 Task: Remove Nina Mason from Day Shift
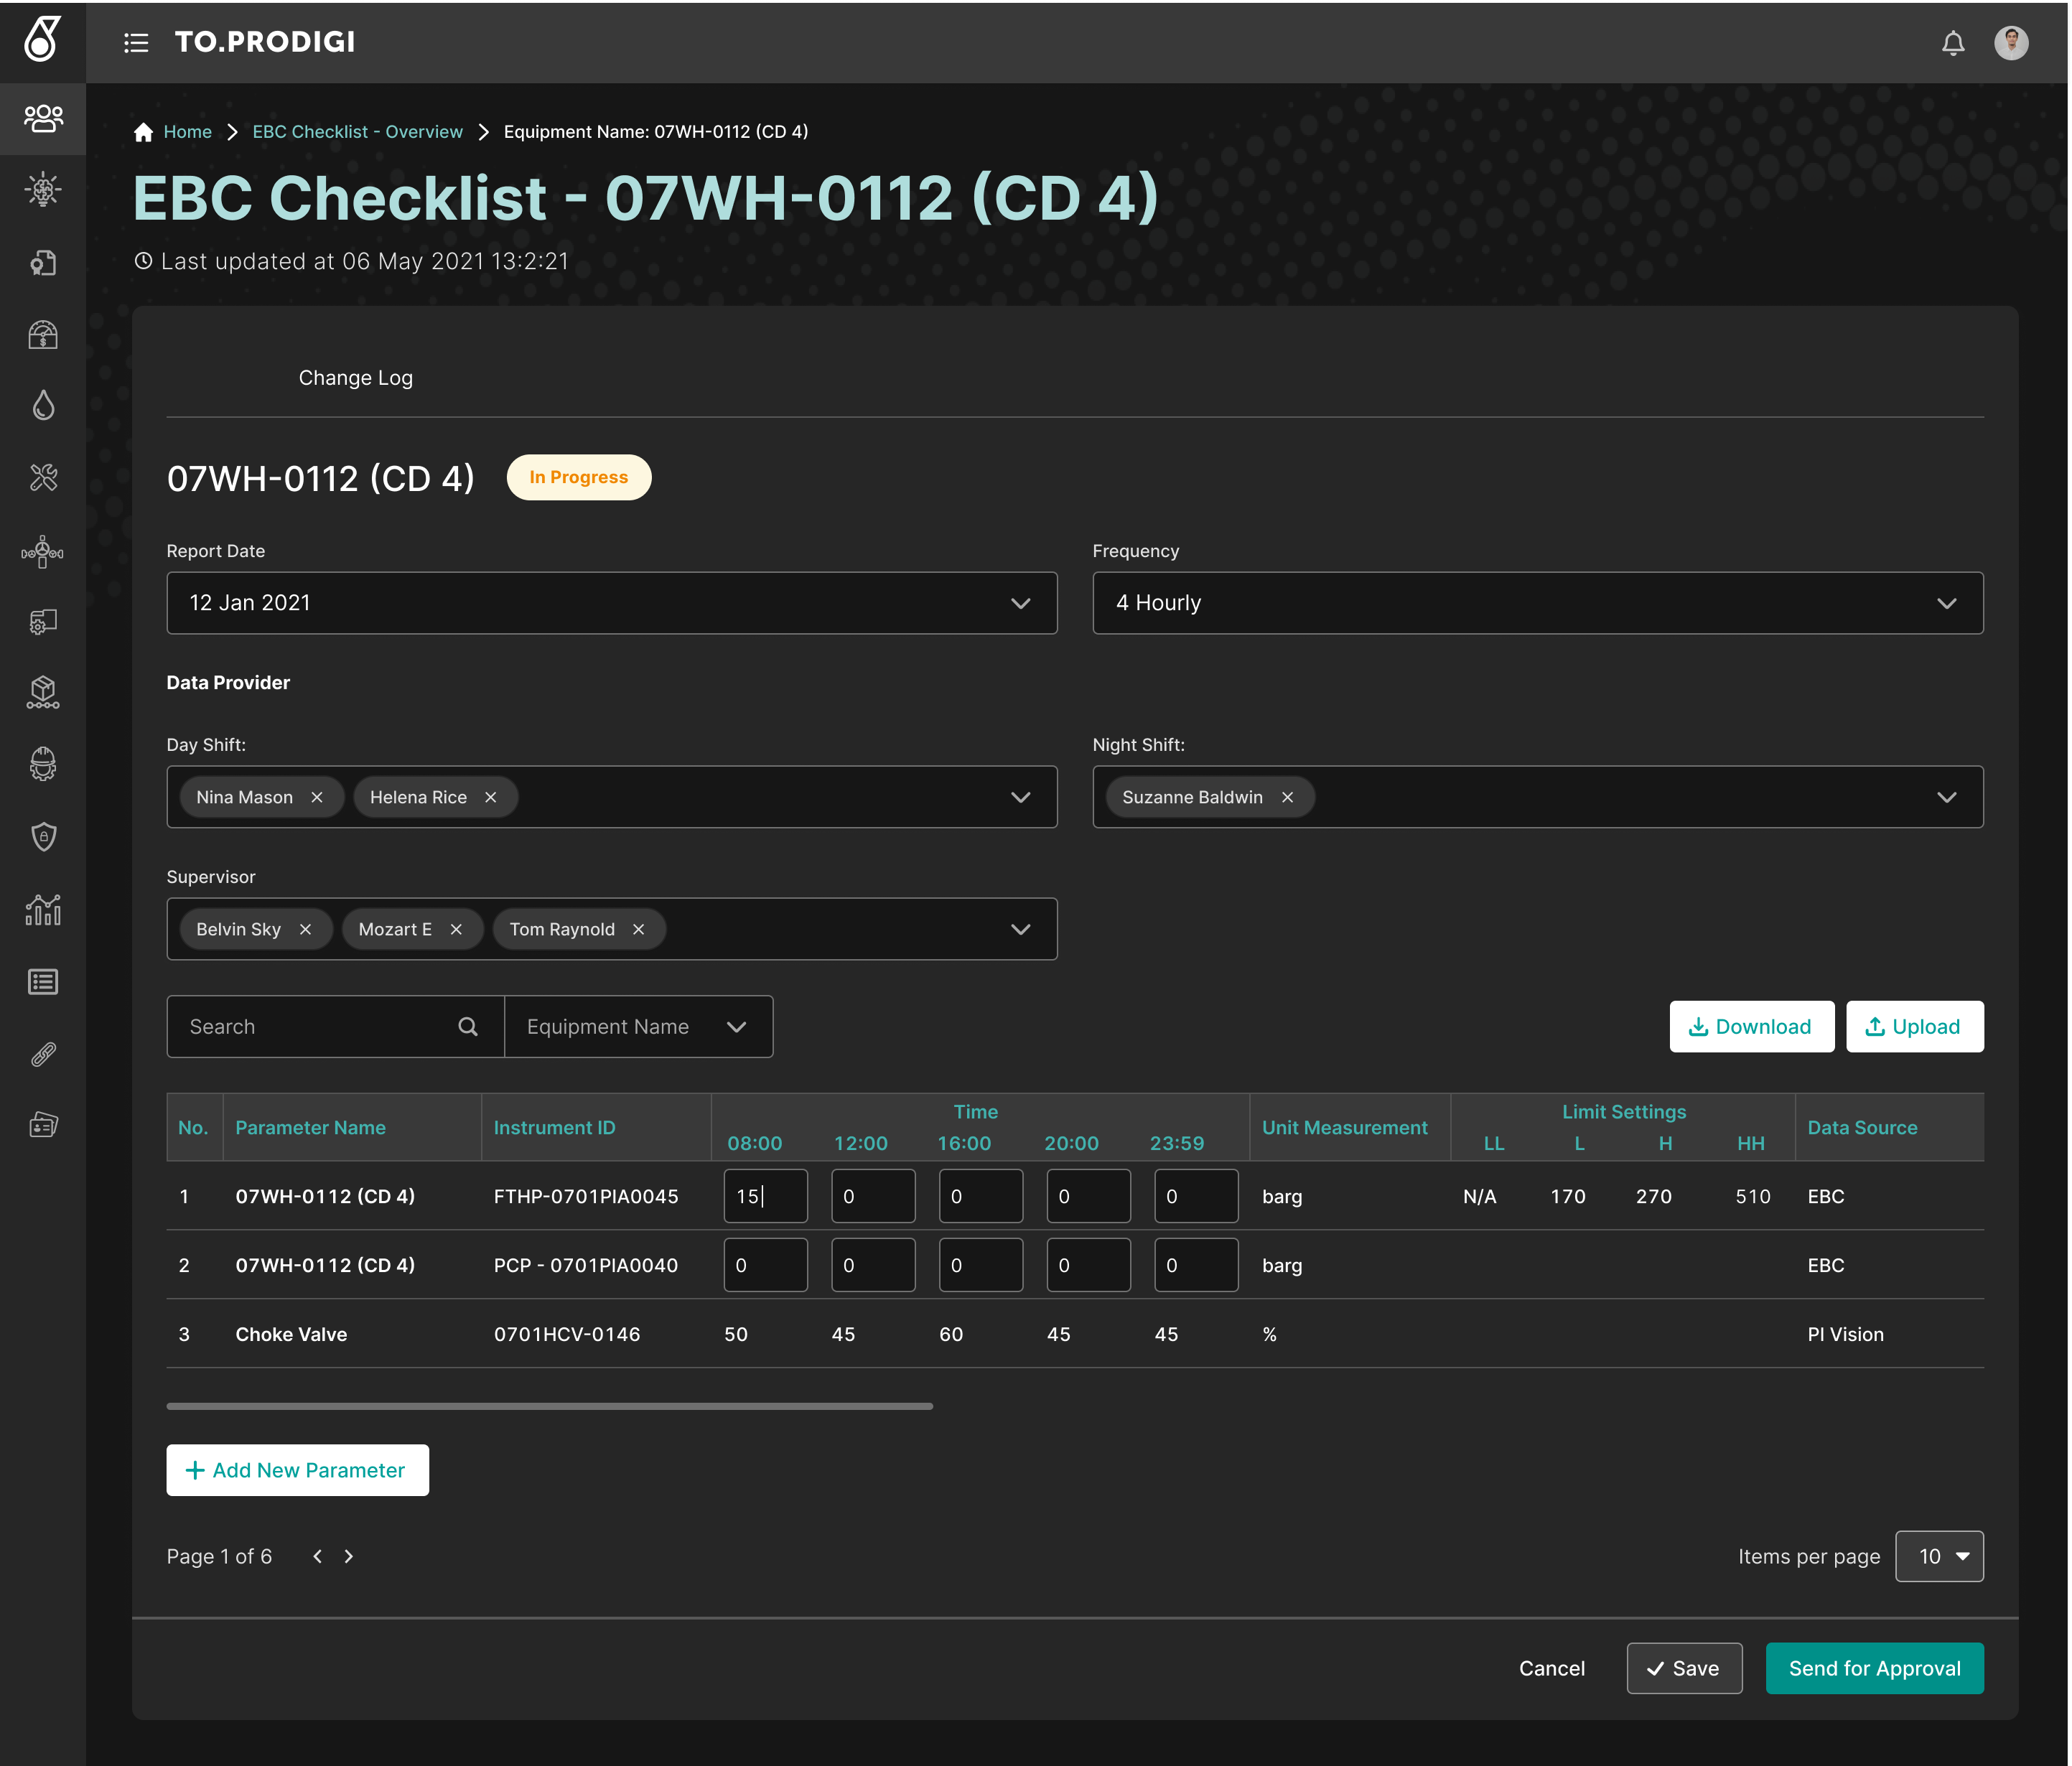[x=317, y=797]
